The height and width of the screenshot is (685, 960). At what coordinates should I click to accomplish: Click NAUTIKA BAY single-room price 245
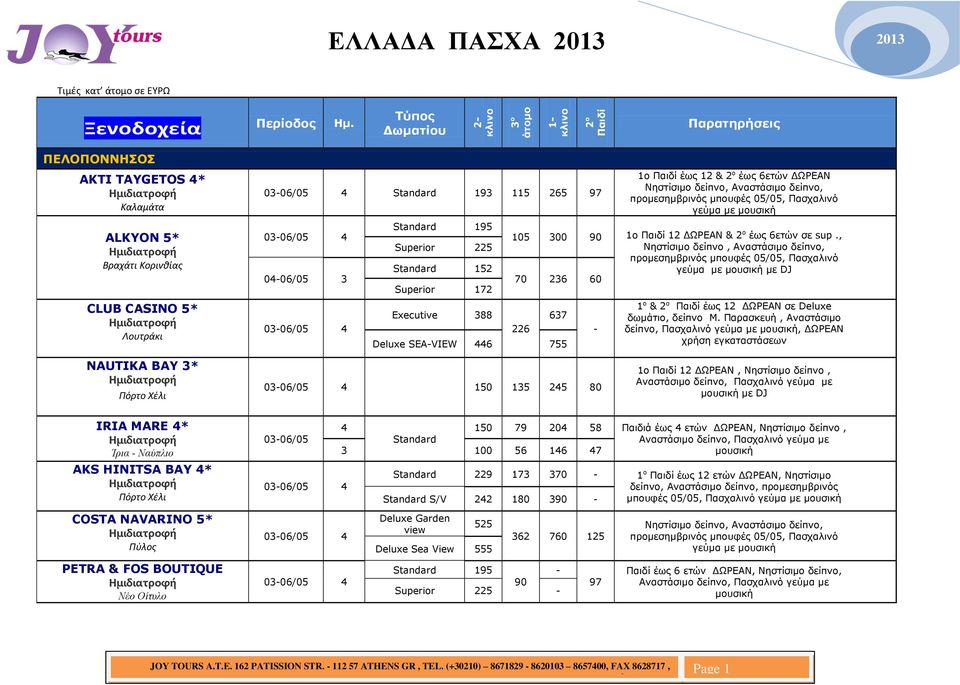click(x=558, y=387)
